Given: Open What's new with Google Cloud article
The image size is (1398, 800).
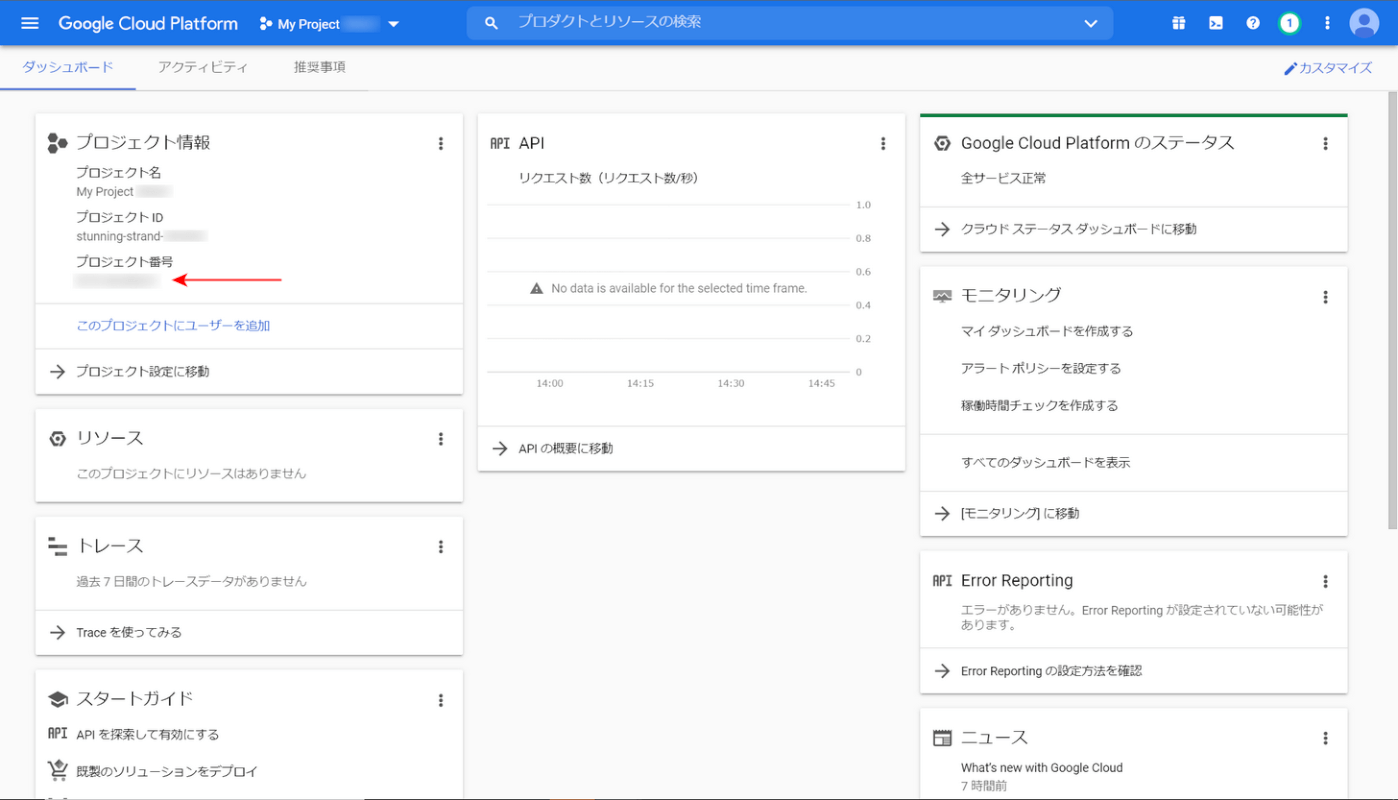Looking at the screenshot, I should point(1042,768).
